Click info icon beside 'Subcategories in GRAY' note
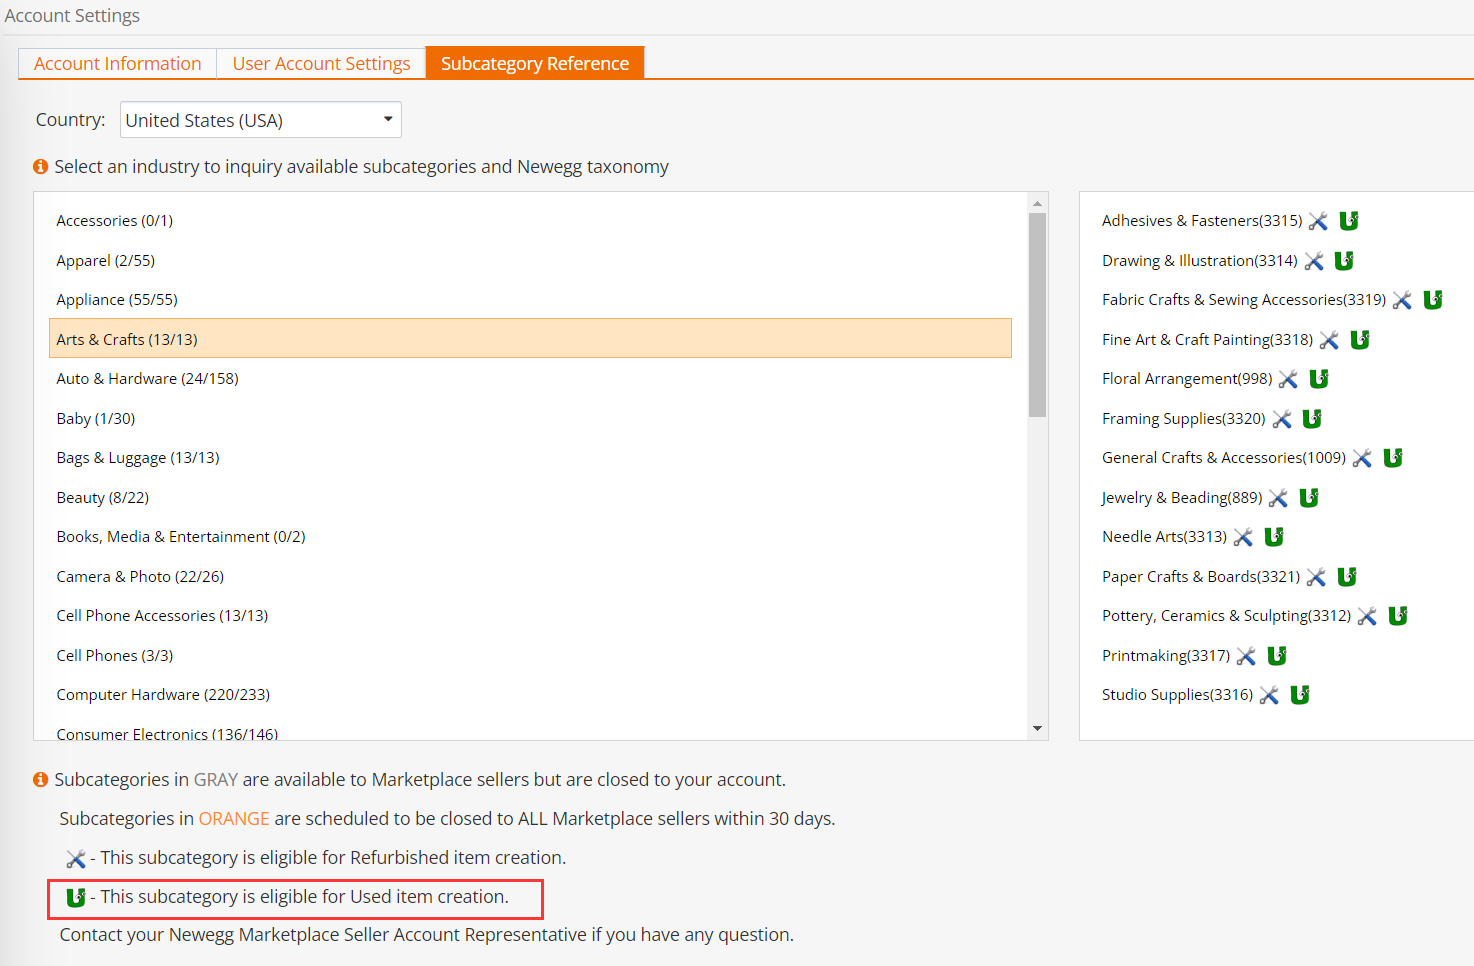1474x966 pixels. pos(41,779)
